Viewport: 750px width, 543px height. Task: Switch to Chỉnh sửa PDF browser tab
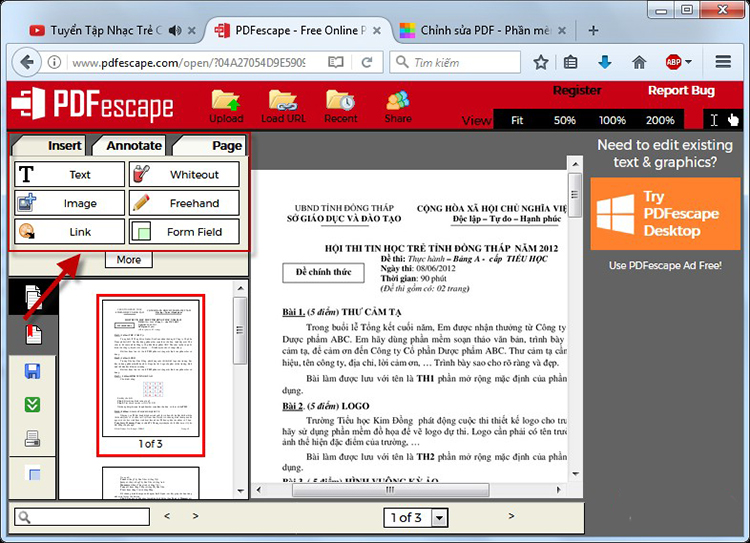click(x=485, y=31)
